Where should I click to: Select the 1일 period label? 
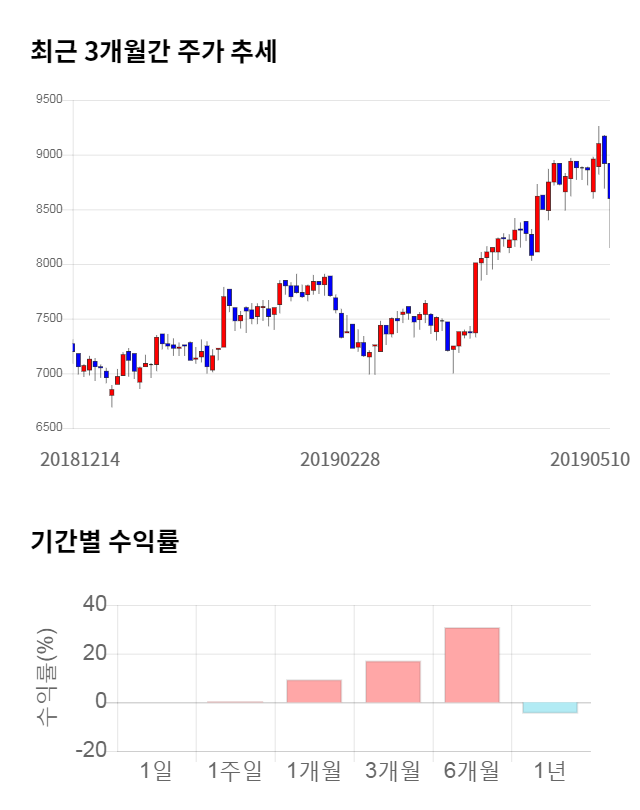(156, 771)
